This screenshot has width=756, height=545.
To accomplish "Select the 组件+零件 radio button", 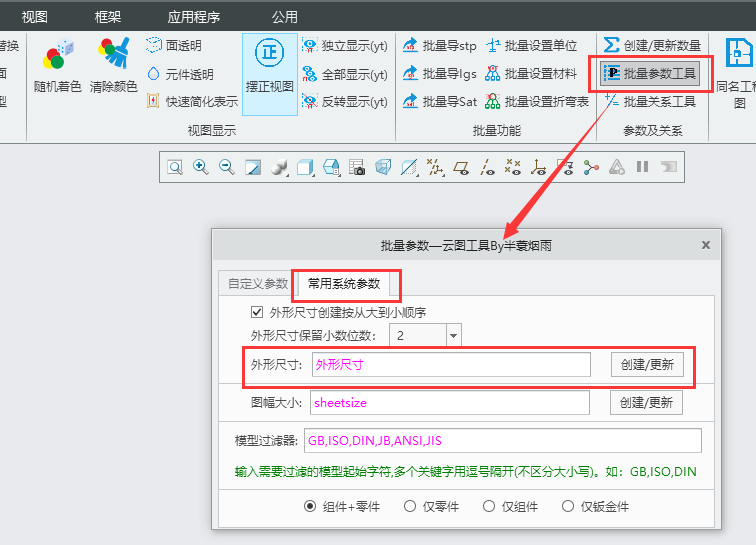I will click(x=310, y=506).
